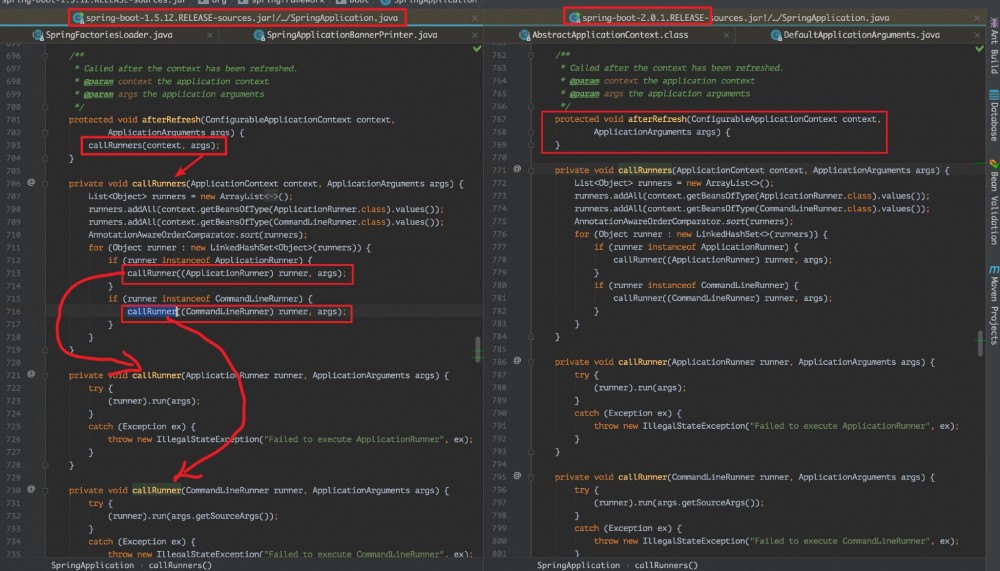Open the SpringApplicationBannerPrinter.java tab
This screenshot has width=1000, height=571.
[352, 35]
